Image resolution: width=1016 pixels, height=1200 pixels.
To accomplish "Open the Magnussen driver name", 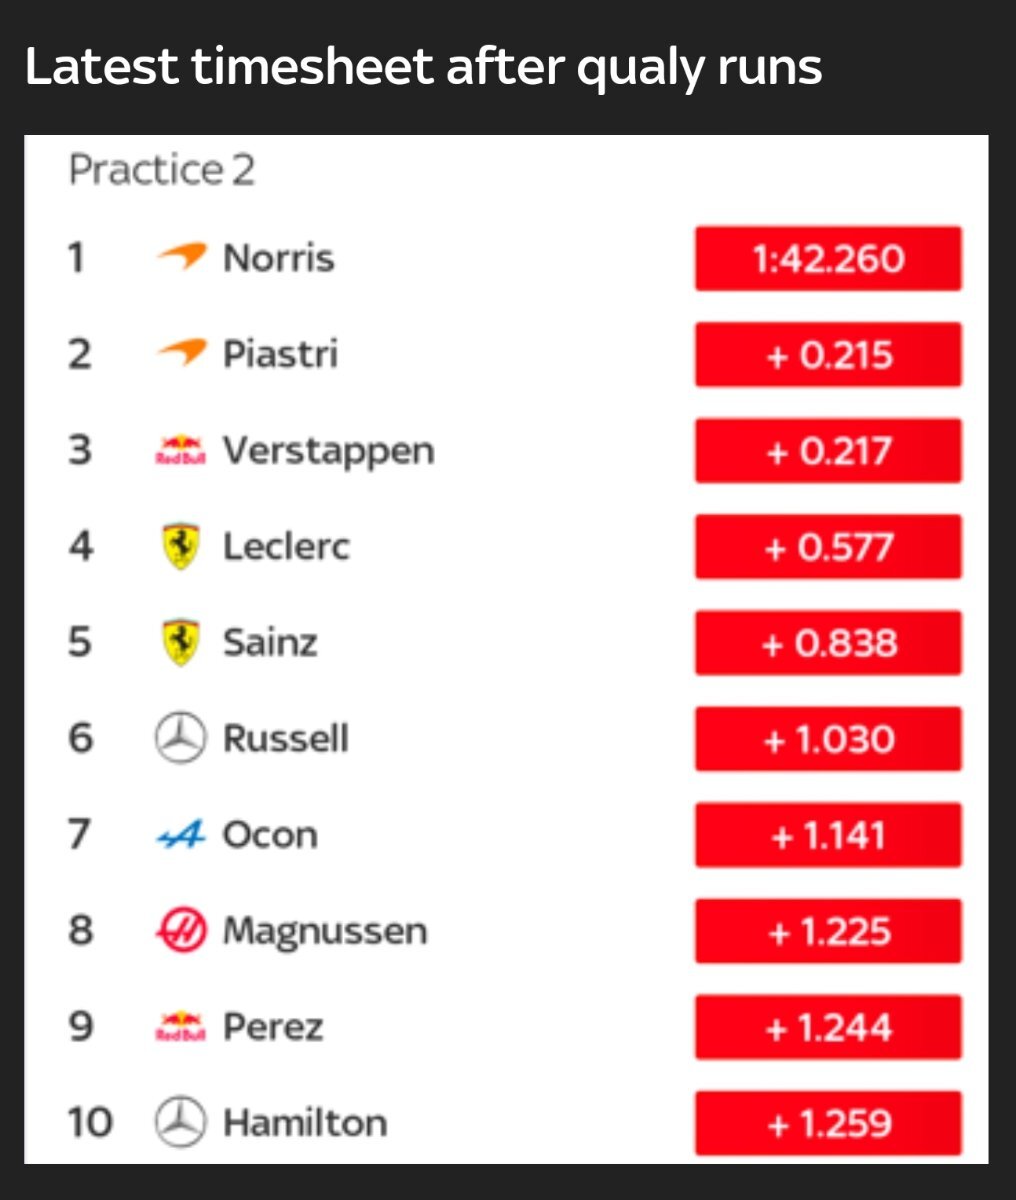I will click(x=325, y=931).
